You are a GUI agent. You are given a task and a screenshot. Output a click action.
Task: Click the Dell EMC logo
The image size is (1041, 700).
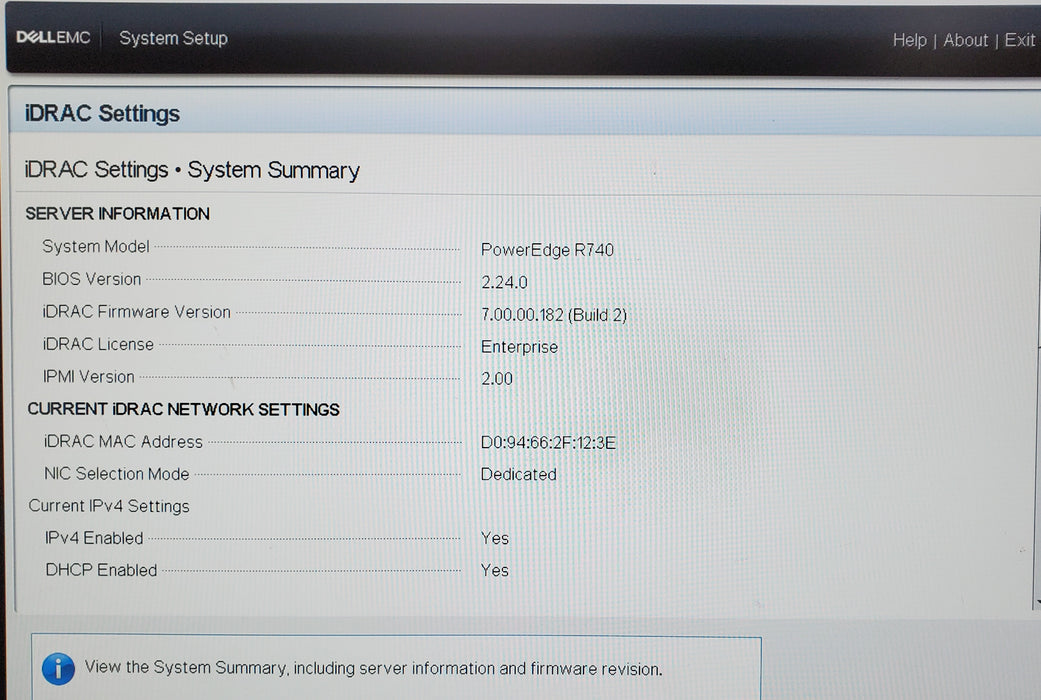53,37
